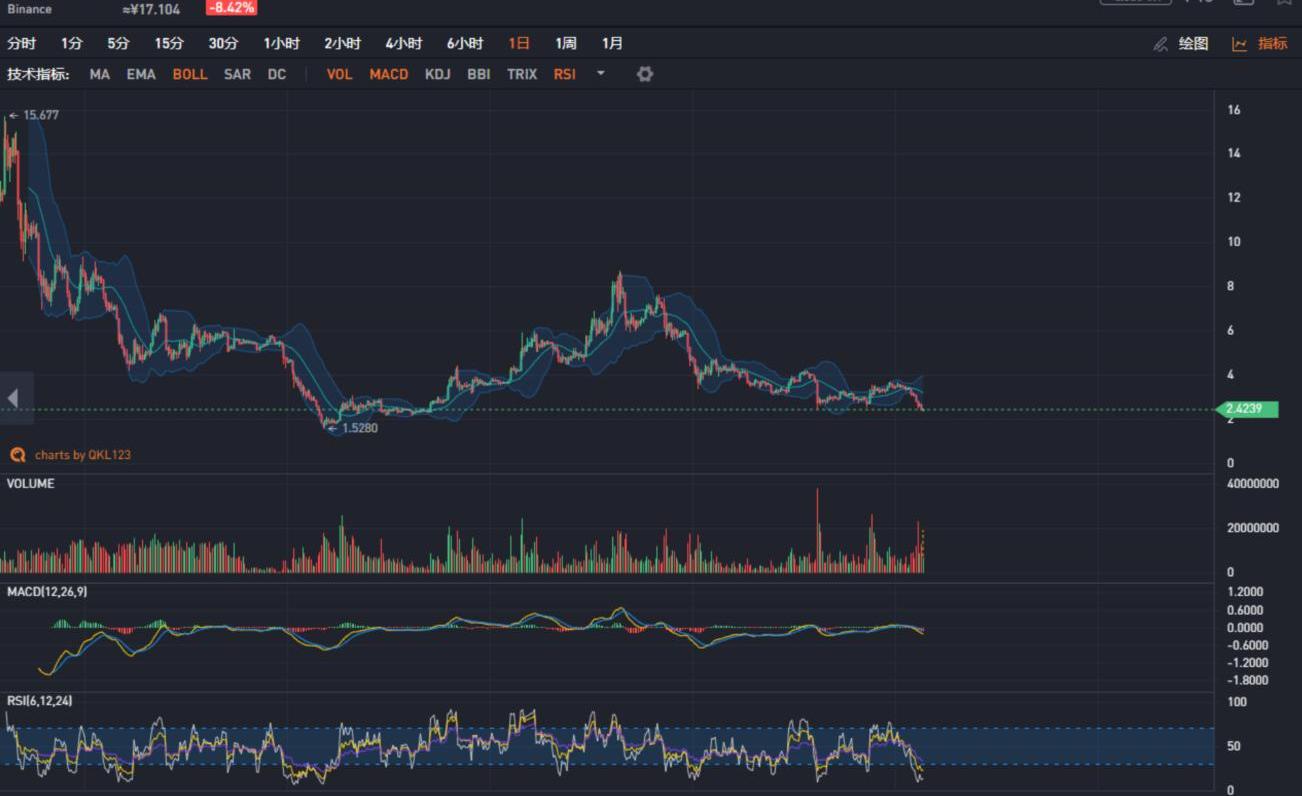Disable the MACD sub-chart indicator
The width and height of the screenshot is (1302, 796).
coord(388,74)
